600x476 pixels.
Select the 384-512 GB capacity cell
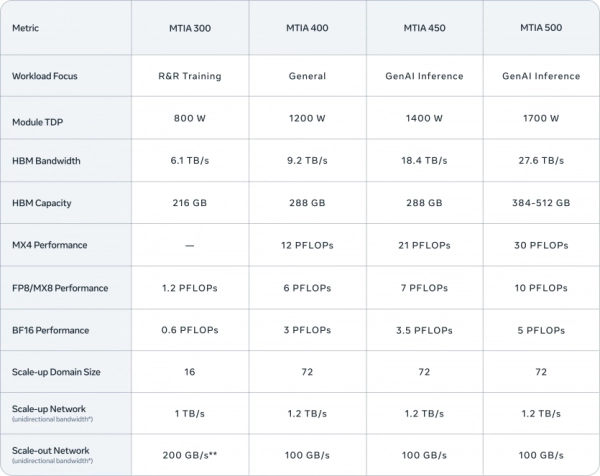(x=541, y=203)
